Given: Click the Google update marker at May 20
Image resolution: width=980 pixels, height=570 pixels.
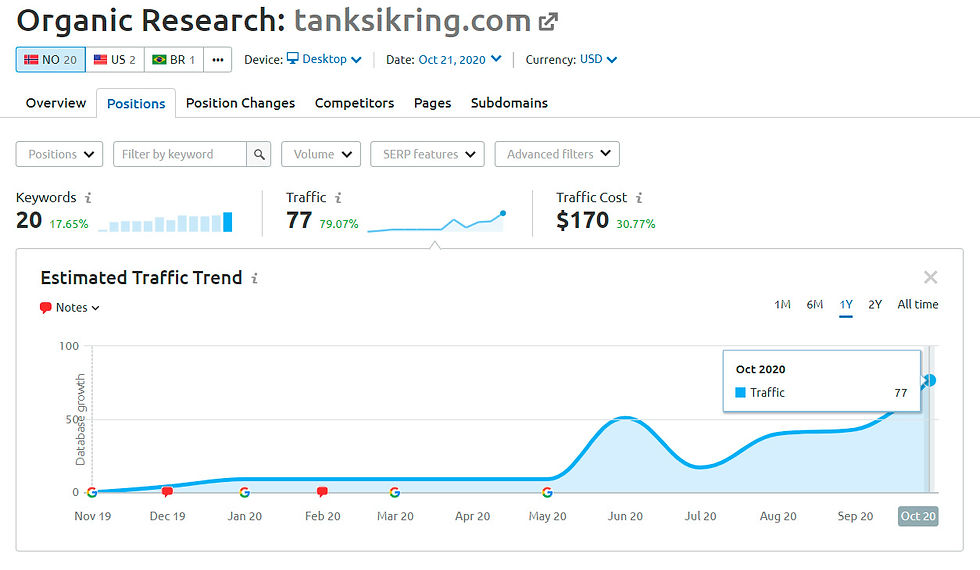Looking at the screenshot, I should pos(547,492).
